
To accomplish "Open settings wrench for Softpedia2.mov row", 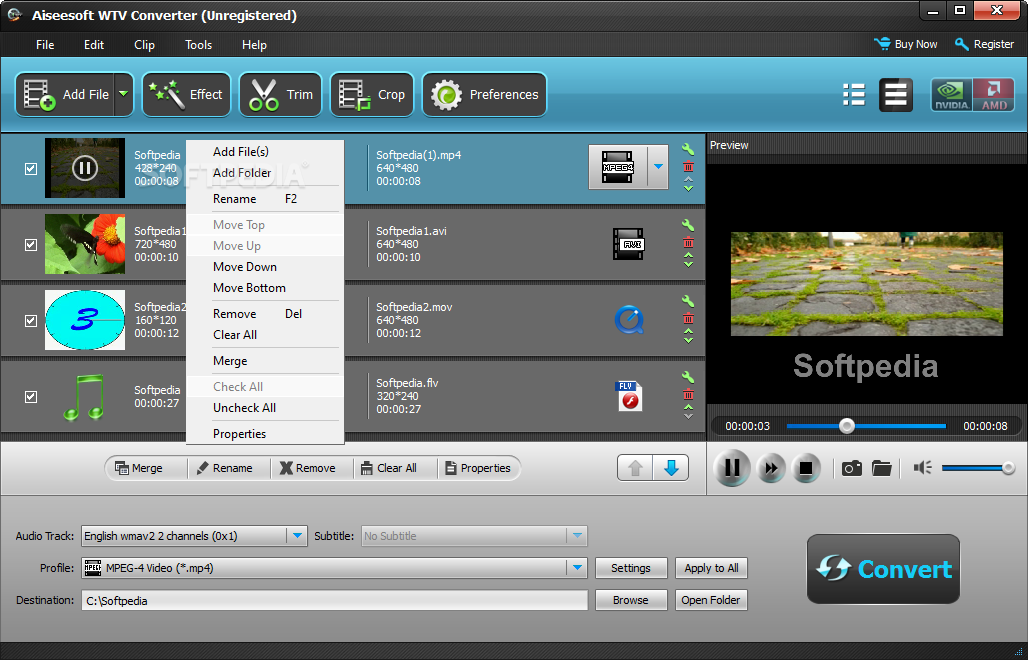I will tap(688, 301).
